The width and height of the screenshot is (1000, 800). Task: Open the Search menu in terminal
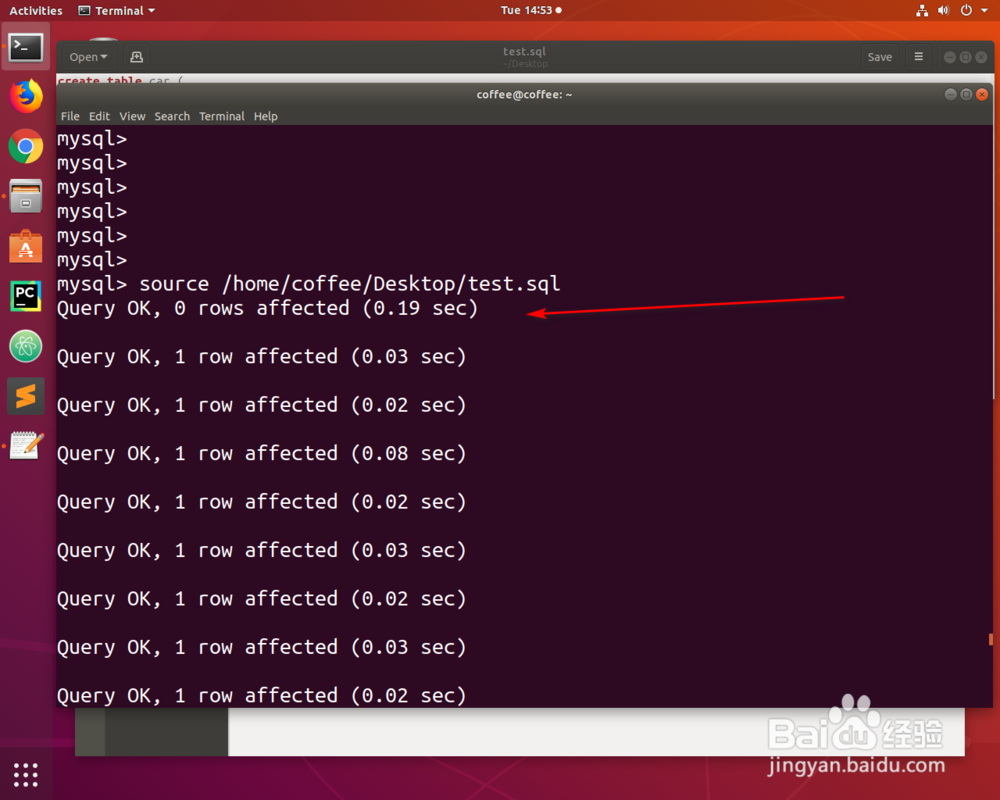tap(172, 116)
